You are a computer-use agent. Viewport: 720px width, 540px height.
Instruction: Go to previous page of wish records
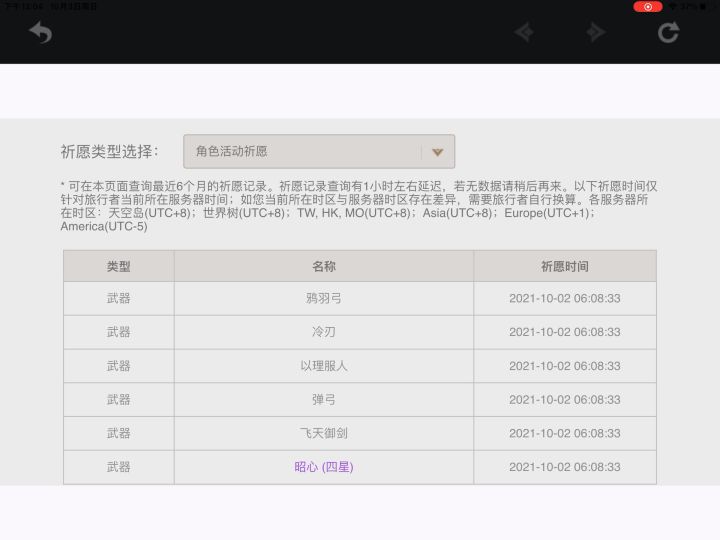click(524, 32)
